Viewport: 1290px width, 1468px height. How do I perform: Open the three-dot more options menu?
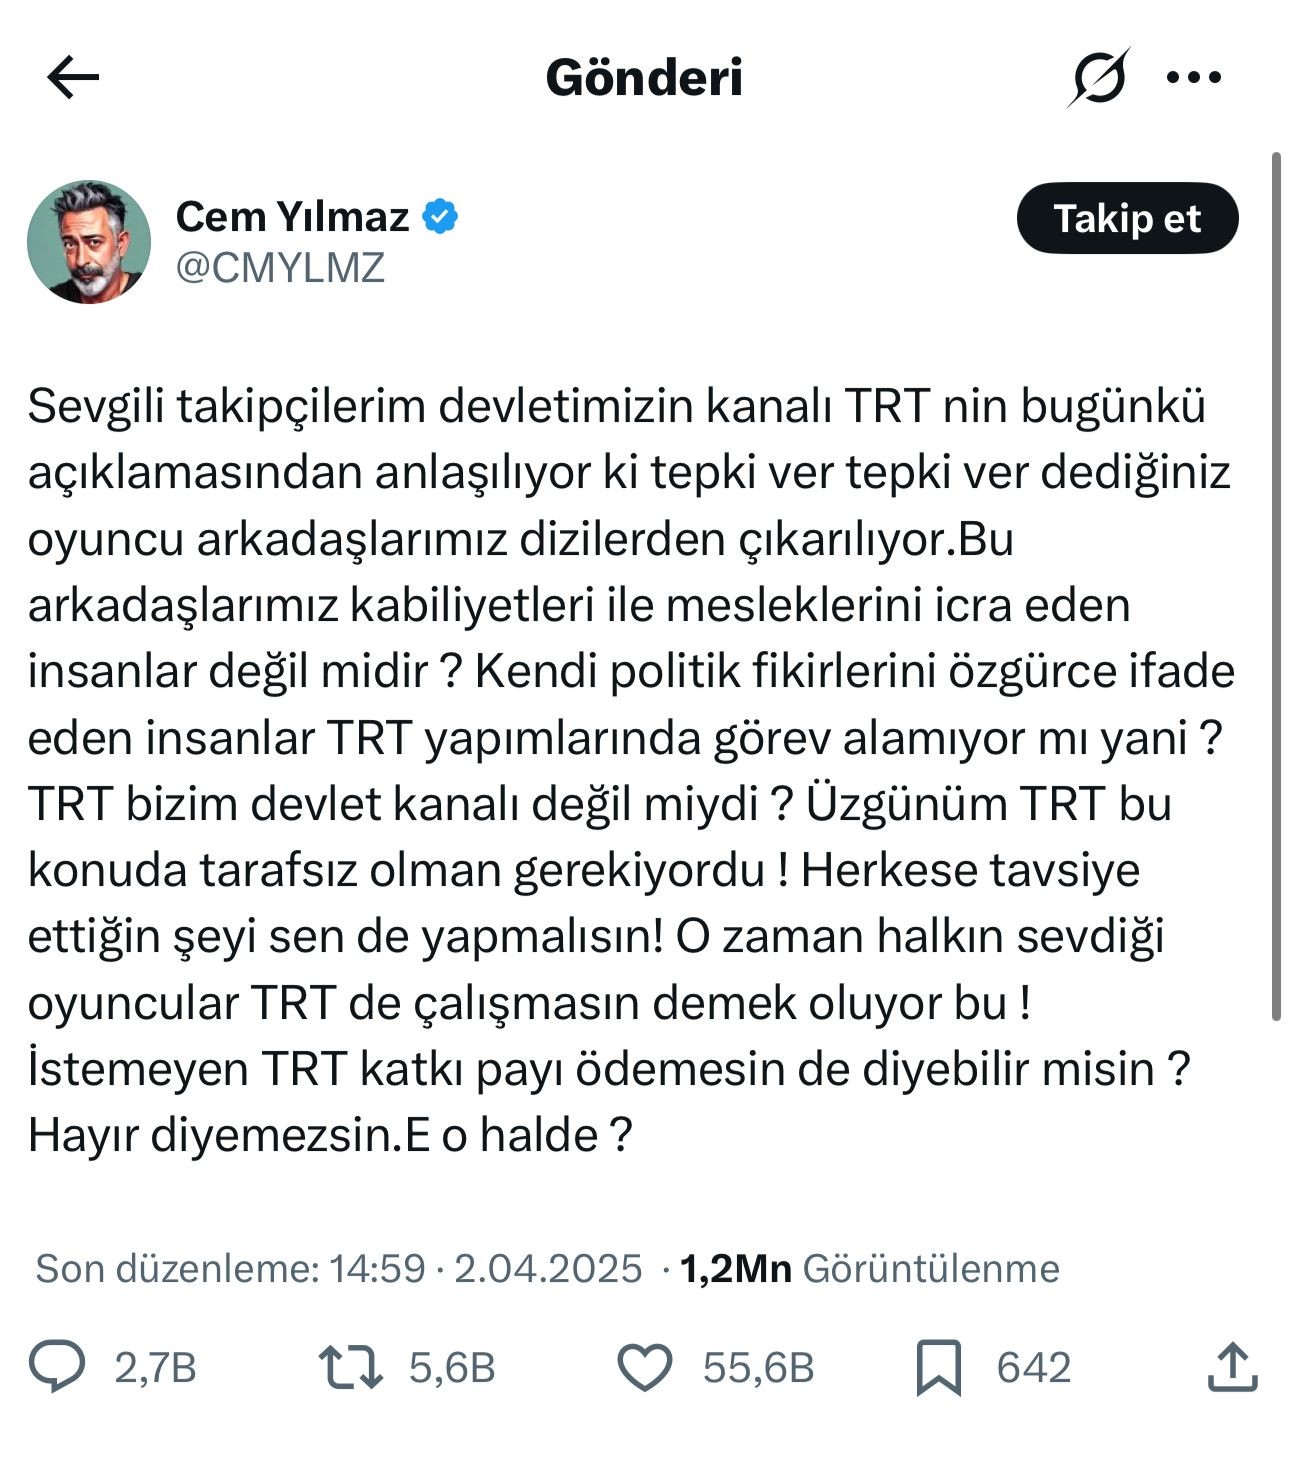pos(1194,77)
